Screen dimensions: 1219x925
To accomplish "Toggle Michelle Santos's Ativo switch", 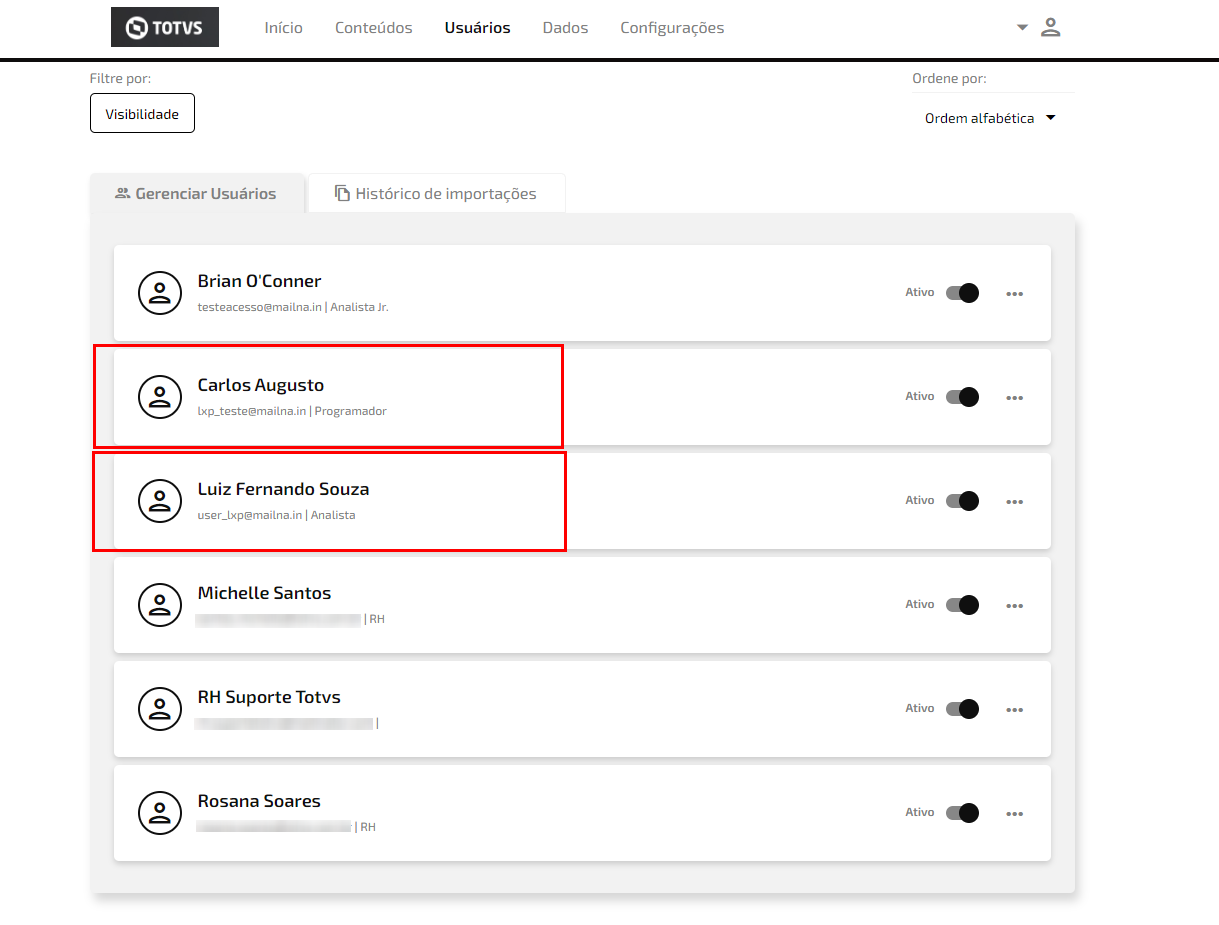I will pos(962,605).
